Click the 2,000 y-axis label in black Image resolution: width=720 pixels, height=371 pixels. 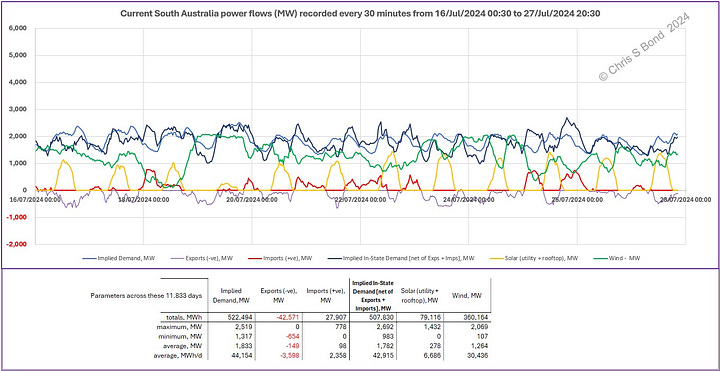pyautogui.click(x=17, y=136)
